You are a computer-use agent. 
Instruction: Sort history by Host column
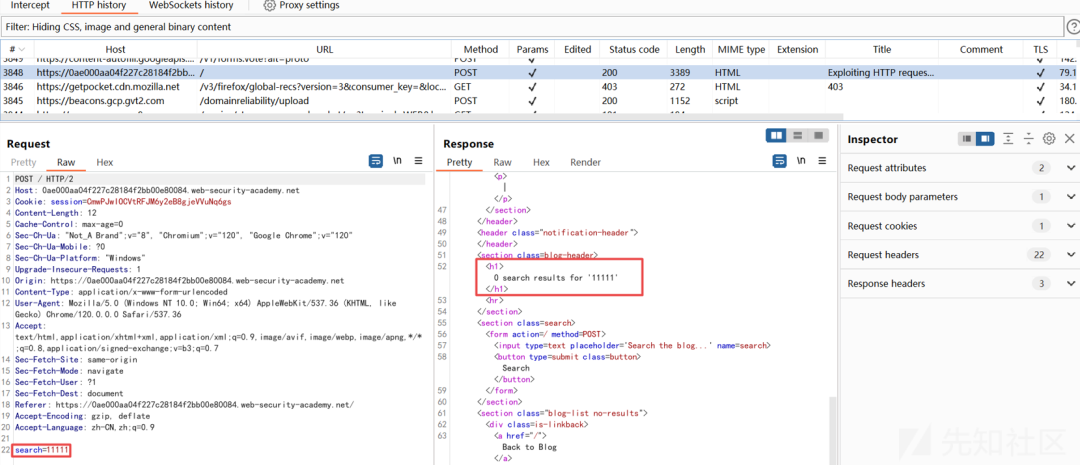tap(115, 50)
